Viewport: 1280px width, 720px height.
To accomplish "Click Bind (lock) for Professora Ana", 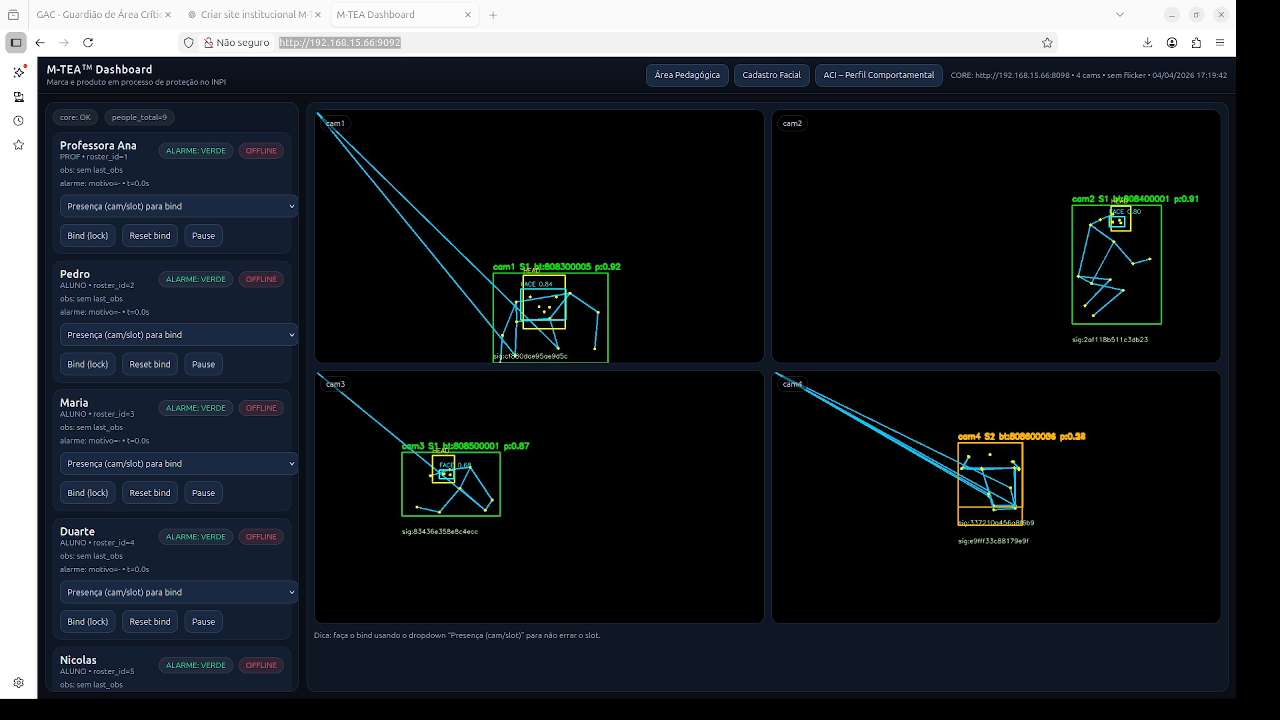I will click(x=88, y=236).
